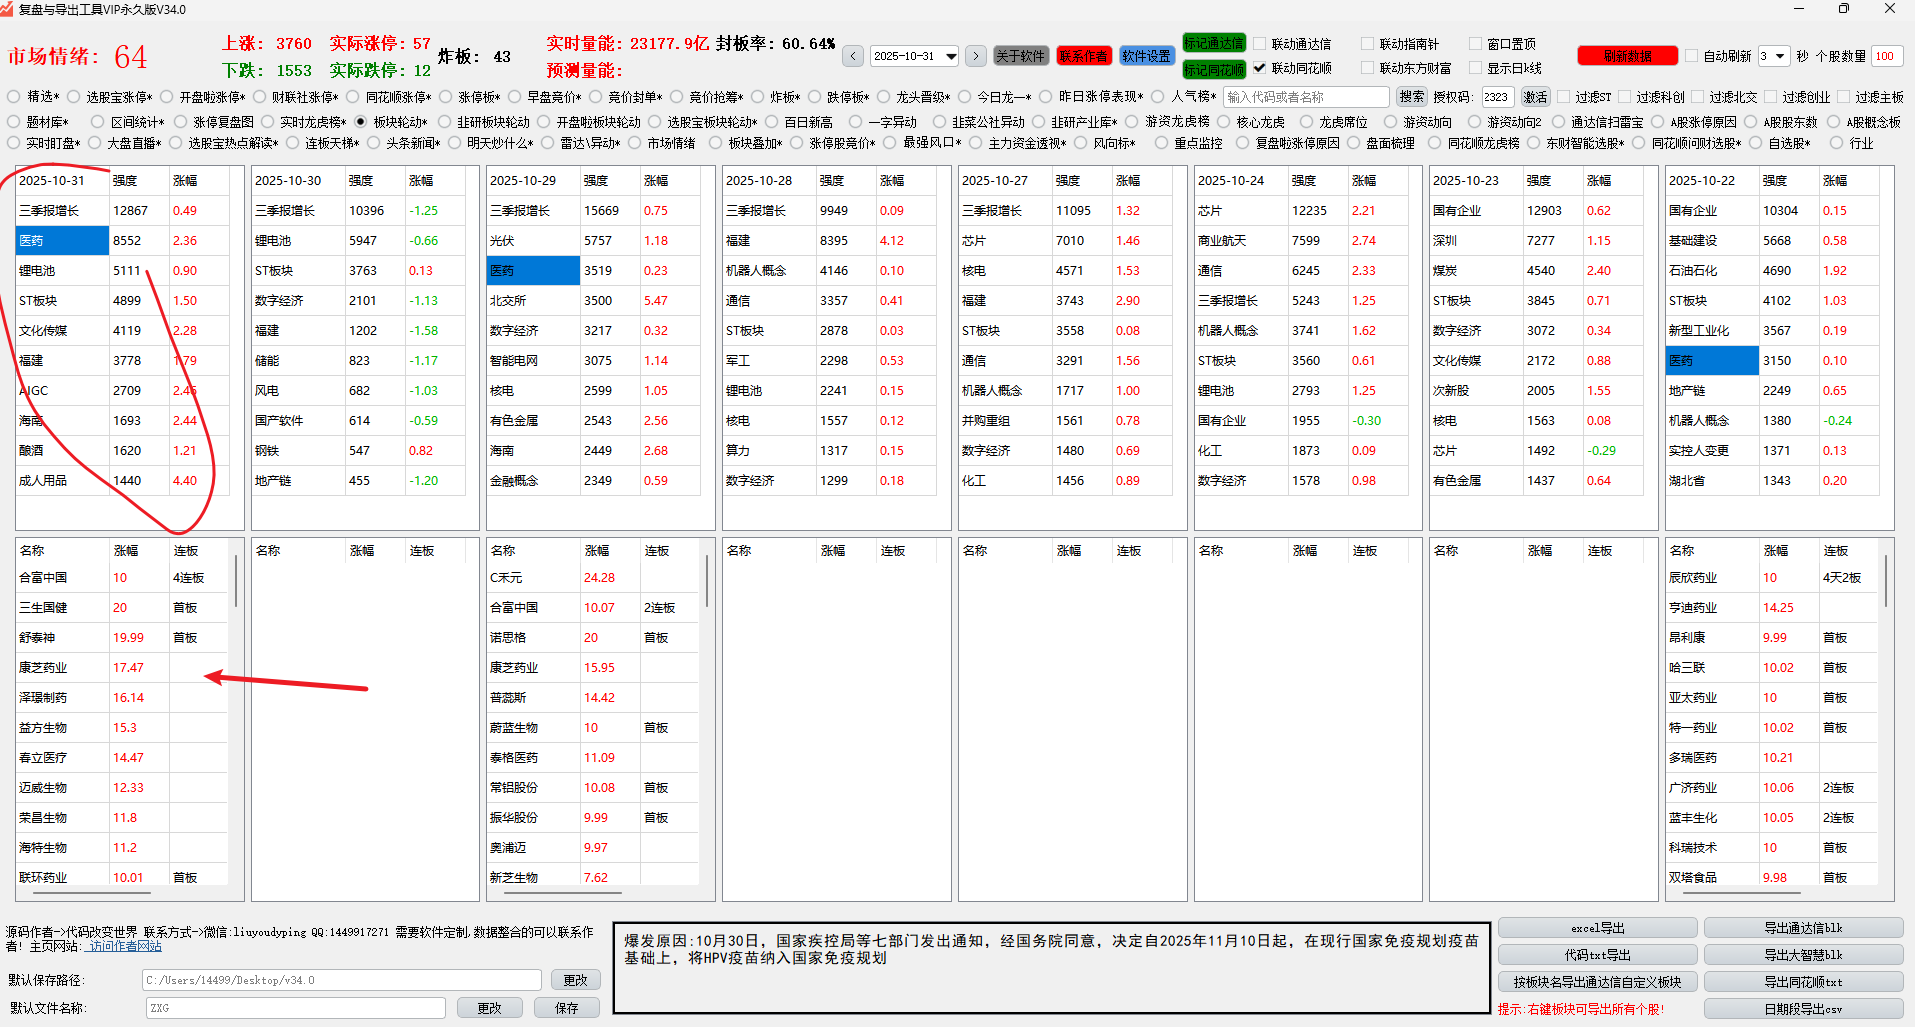Click the 授权码 field showing 2323
Image resolution: width=1915 pixels, height=1027 pixels.
coord(1497,97)
